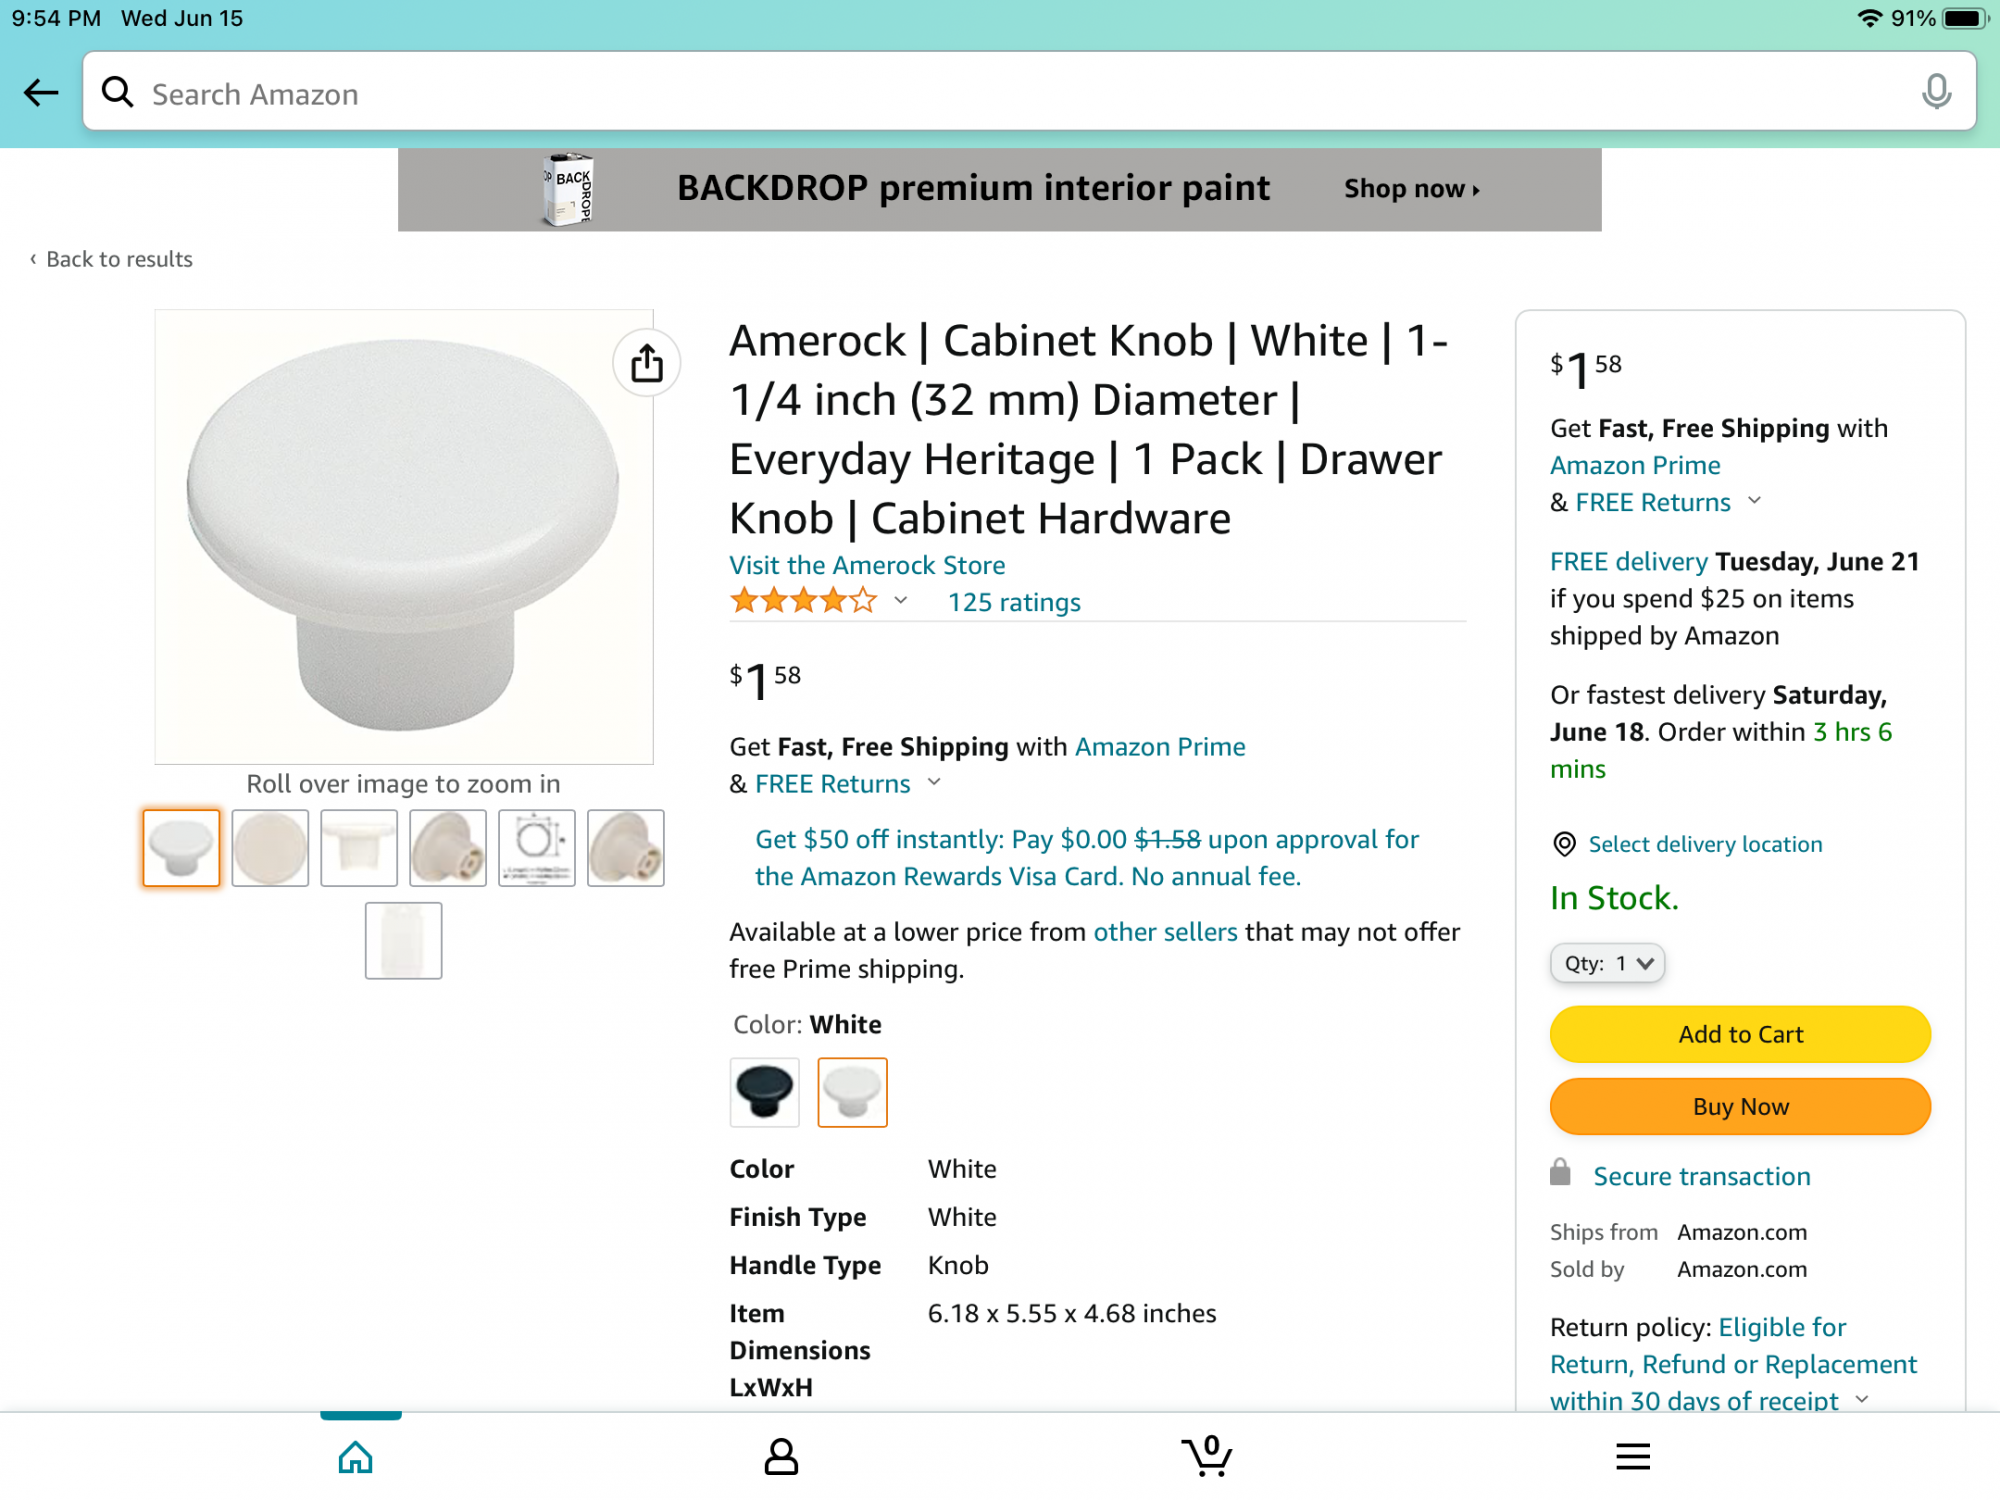
Task: Open the hamburger menu icon
Action: tap(1632, 1457)
